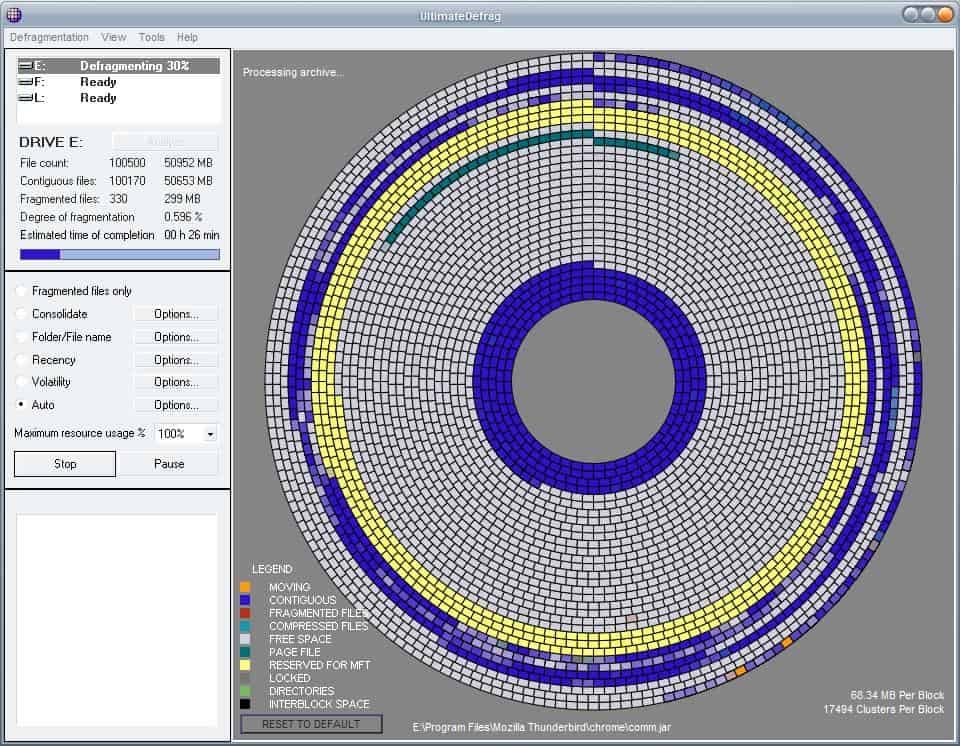Click the 'DRIVE E:' heading
The height and width of the screenshot is (746, 960).
51,142
